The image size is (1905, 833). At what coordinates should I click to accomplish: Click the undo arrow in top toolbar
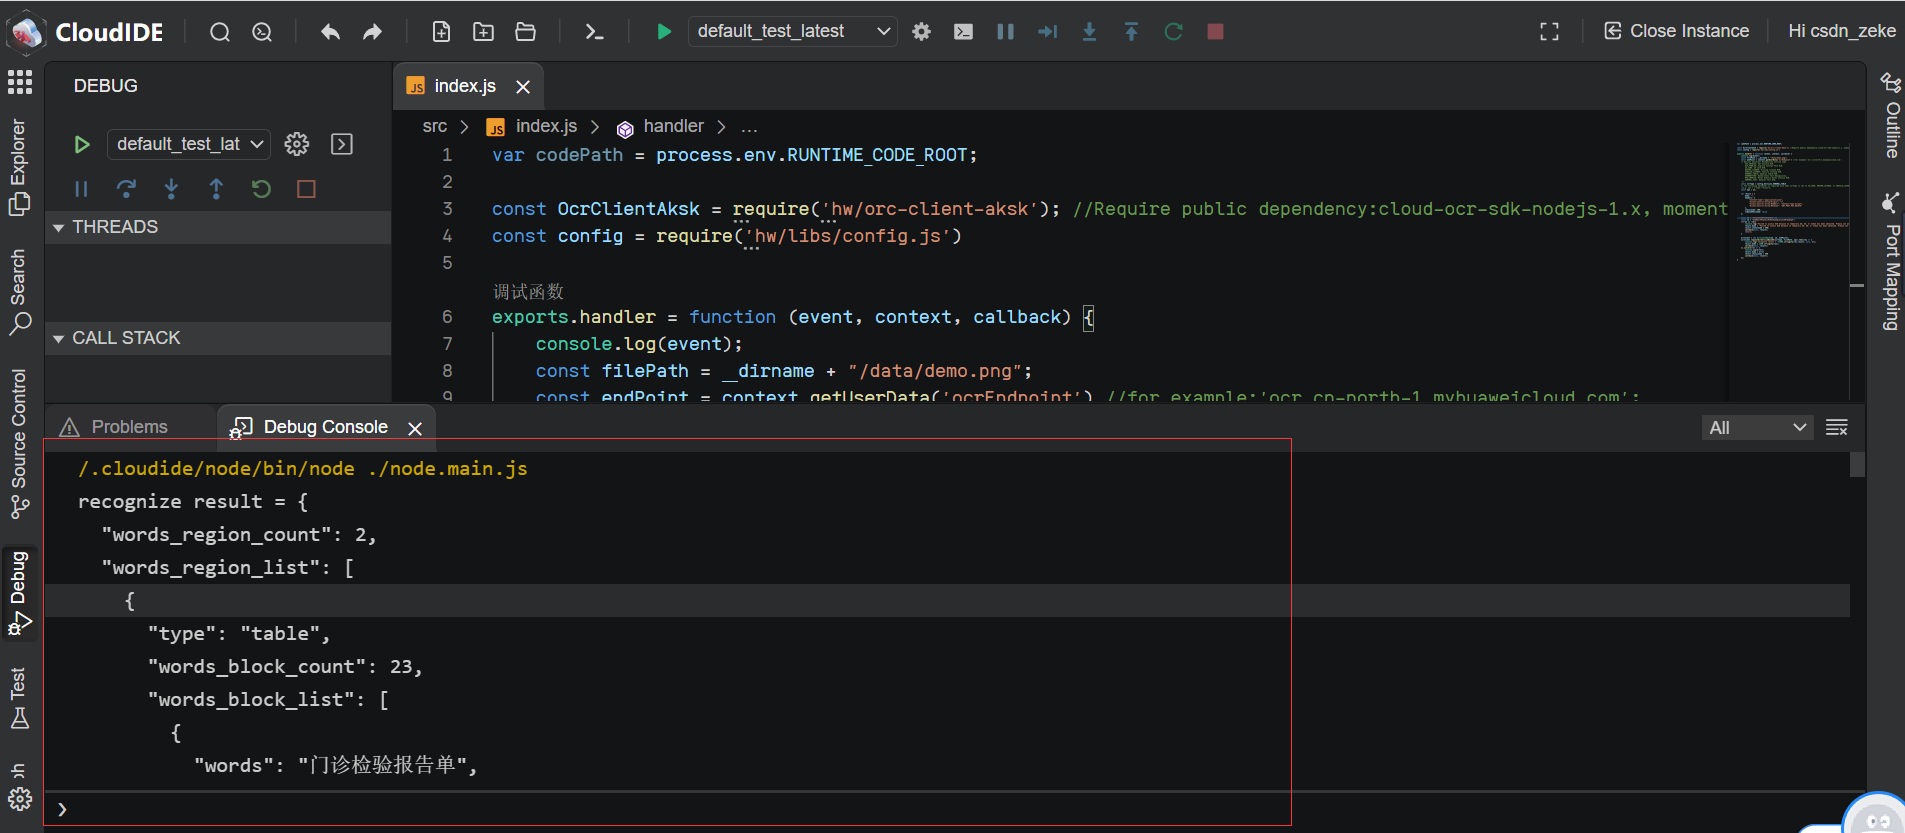click(330, 32)
